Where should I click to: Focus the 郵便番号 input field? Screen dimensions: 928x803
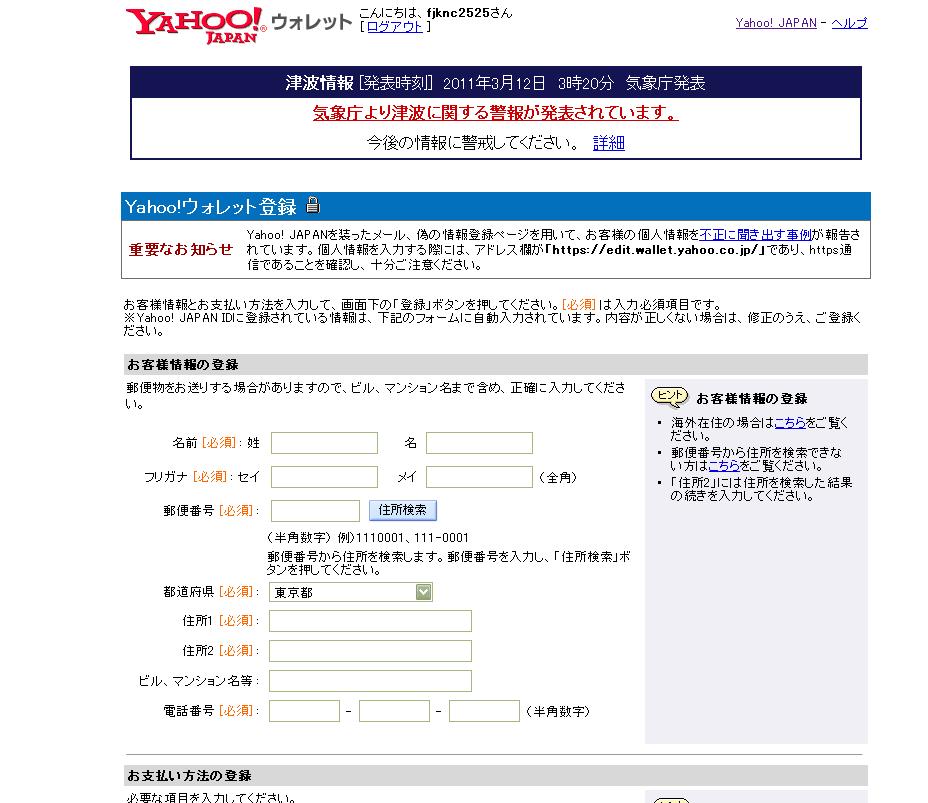click(315, 511)
